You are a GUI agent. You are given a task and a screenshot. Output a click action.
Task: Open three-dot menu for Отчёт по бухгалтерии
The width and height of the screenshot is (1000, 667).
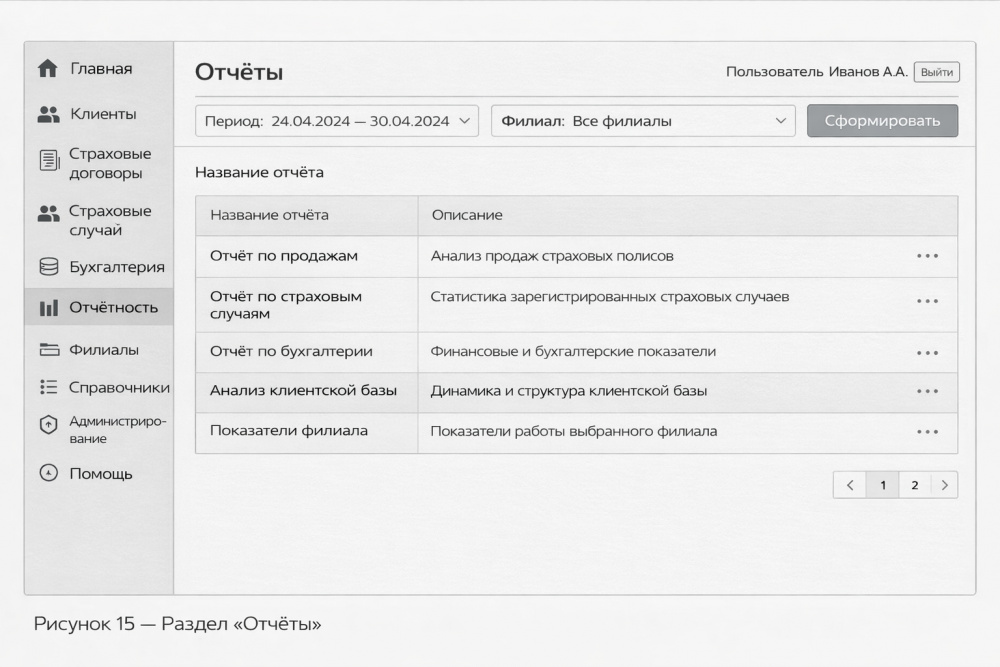927,353
